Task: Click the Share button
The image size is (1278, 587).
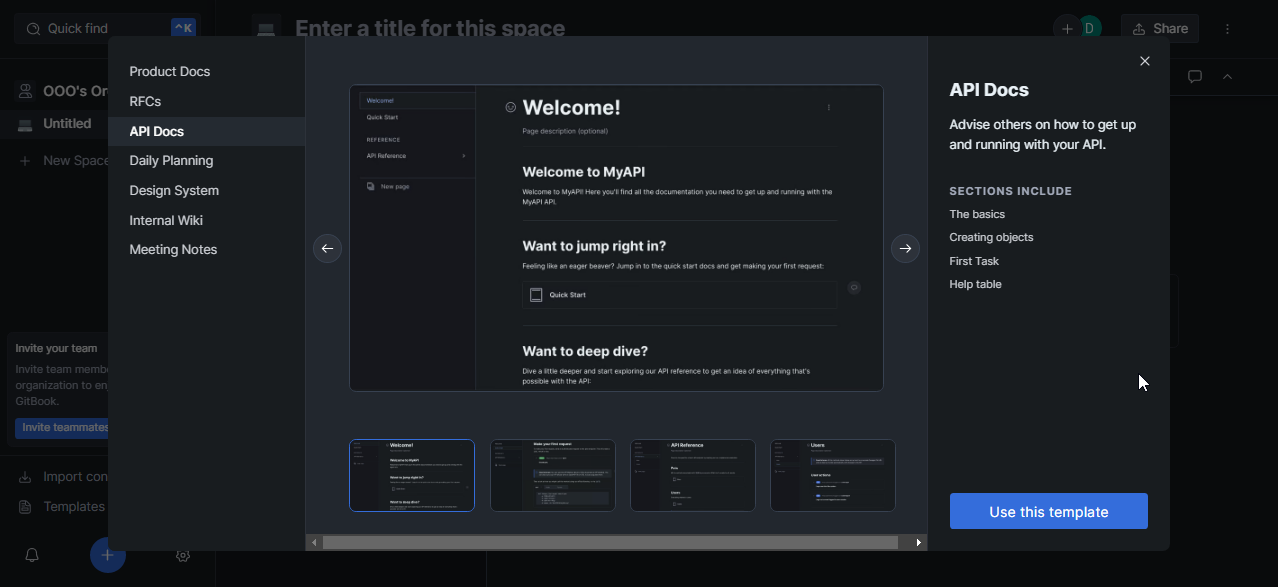Action: point(1160,29)
